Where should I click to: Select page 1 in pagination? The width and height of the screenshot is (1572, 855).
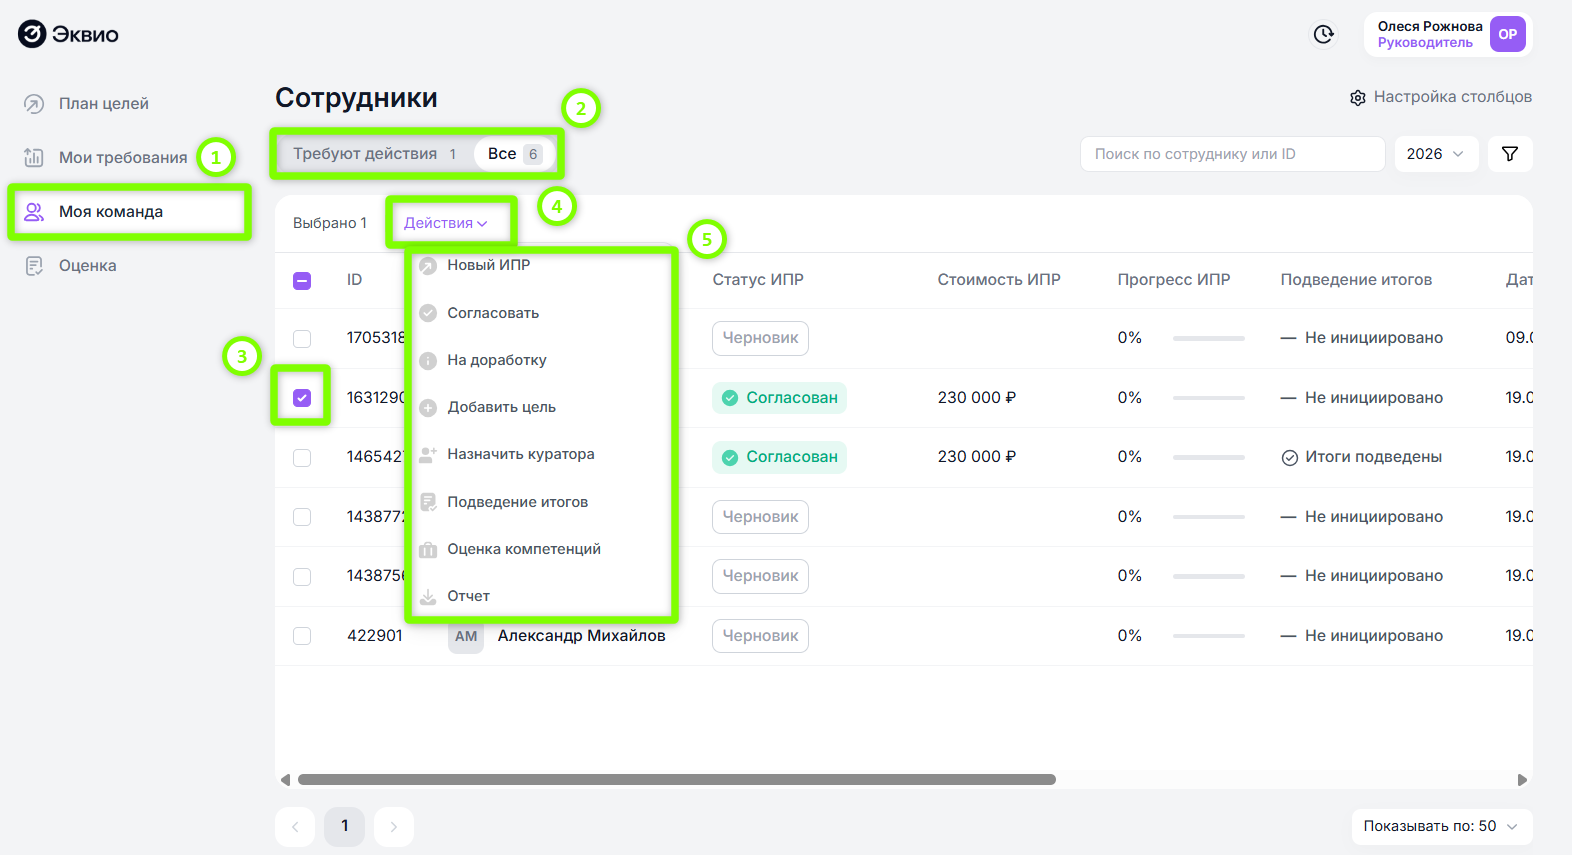click(x=345, y=826)
